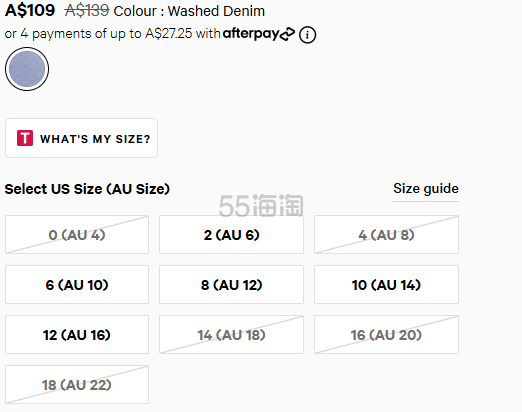Select the Washed Denim colour swatch
The height and width of the screenshot is (412, 522).
27,69
